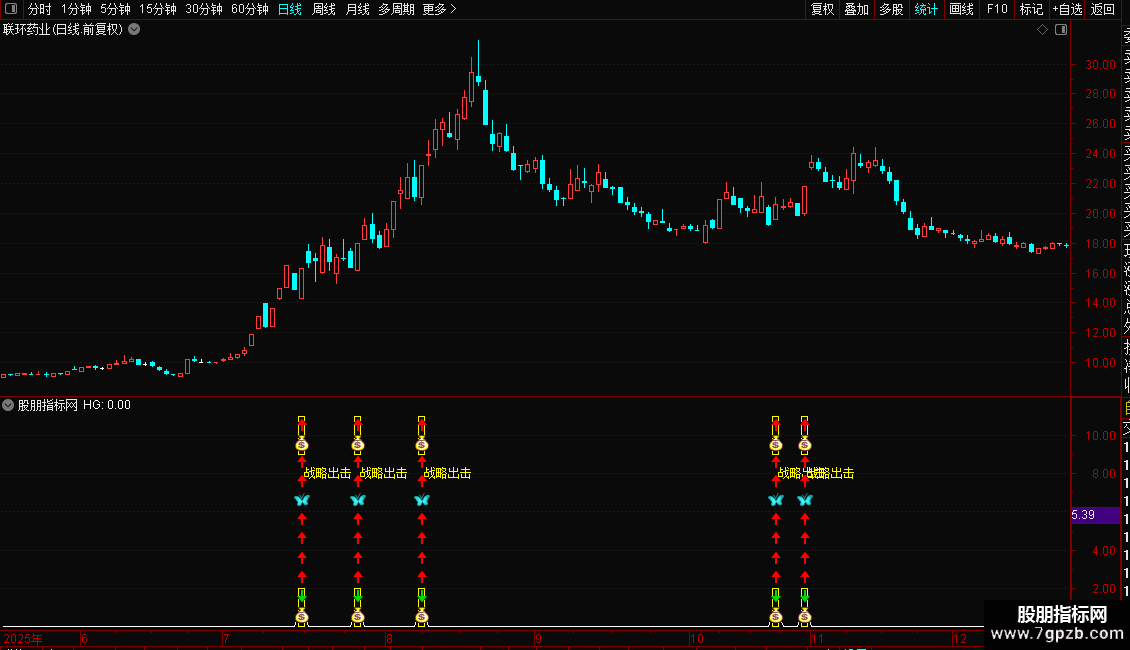
Task: Click the 多股 multi-stock button
Action: pos(891,9)
